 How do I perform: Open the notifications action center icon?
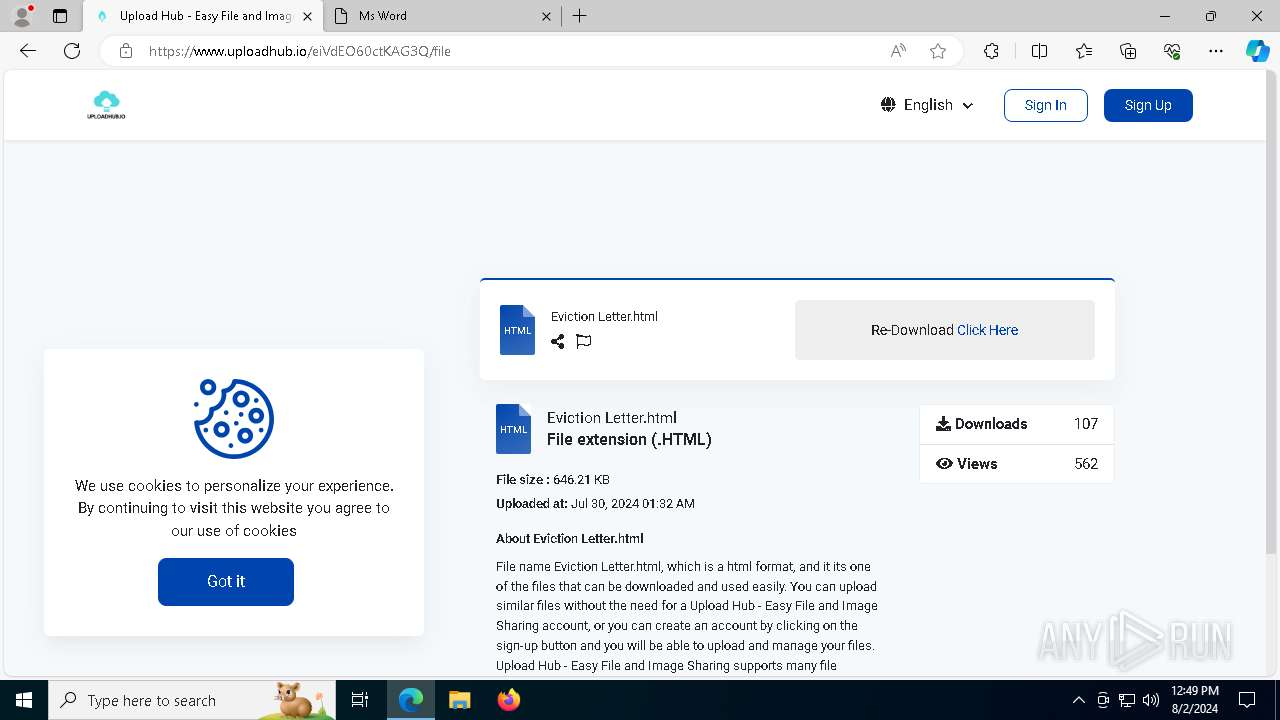pyautogui.click(x=1247, y=700)
